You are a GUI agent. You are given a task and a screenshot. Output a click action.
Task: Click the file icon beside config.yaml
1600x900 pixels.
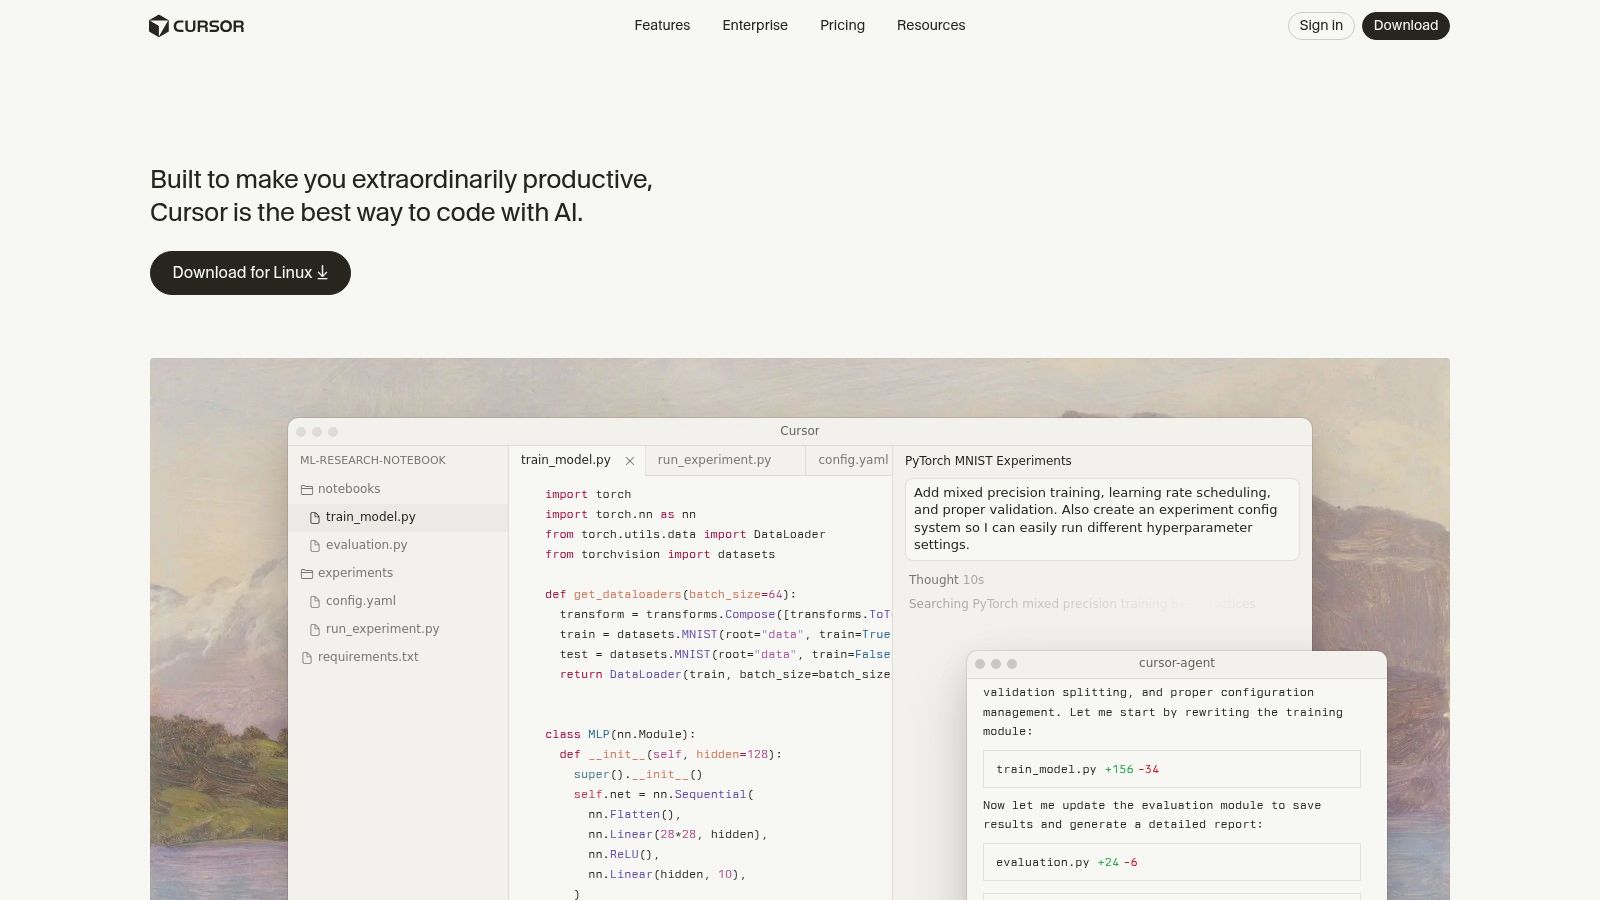(315, 601)
